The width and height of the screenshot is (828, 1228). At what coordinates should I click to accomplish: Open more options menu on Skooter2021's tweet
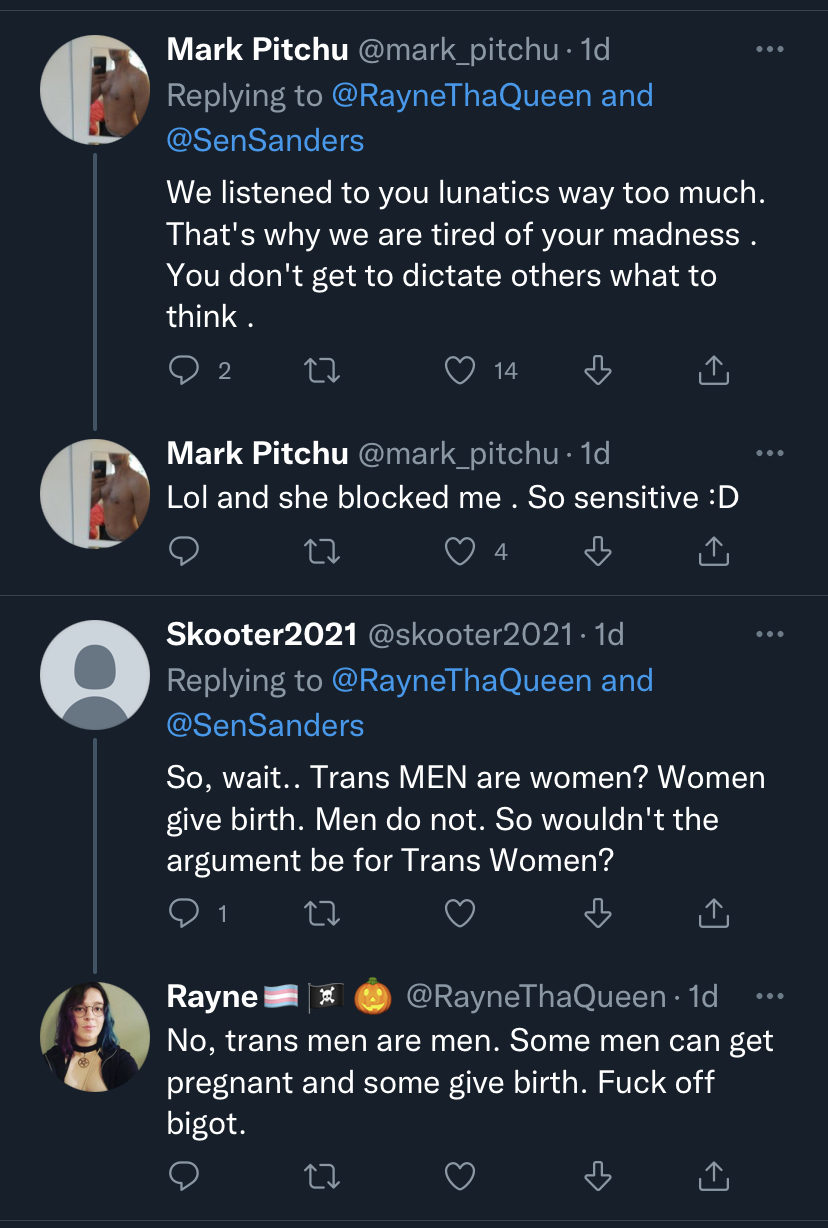pos(770,634)
